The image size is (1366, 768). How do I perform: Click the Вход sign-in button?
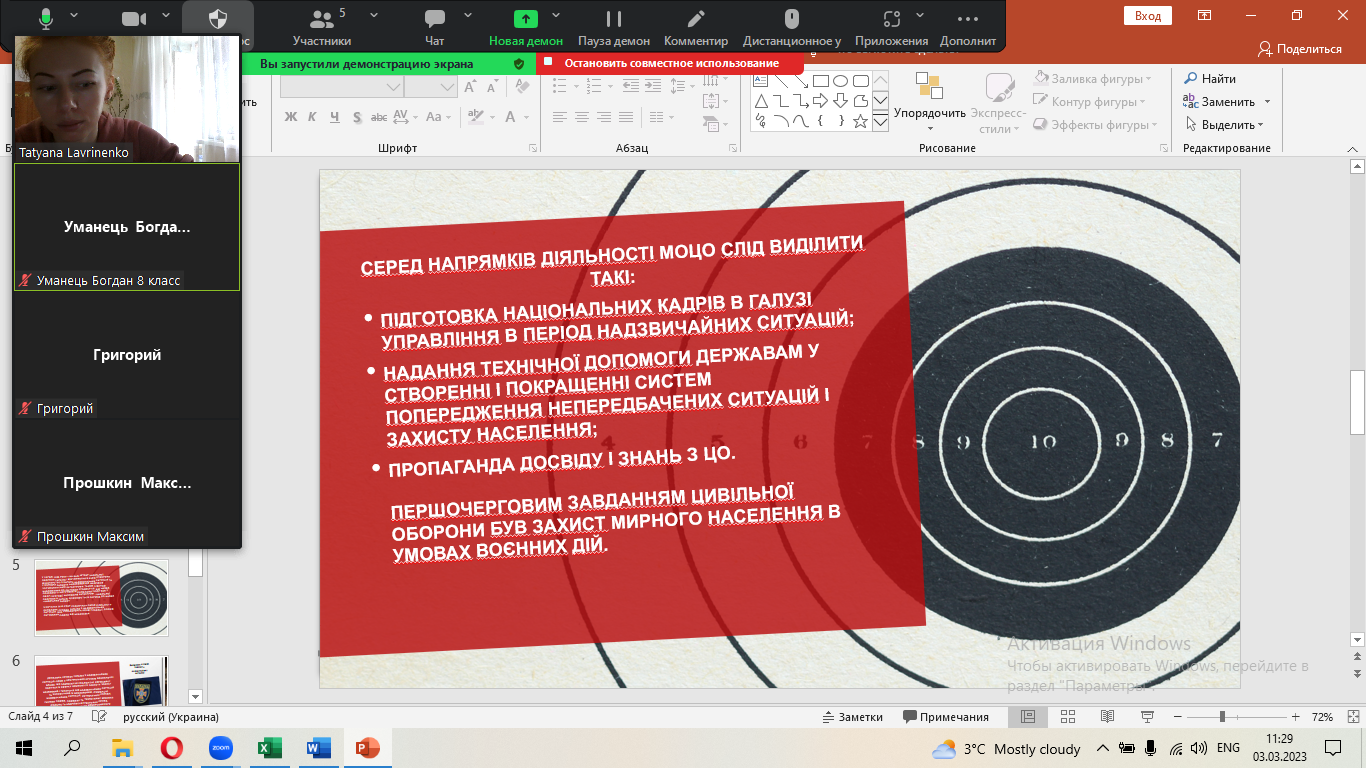click(1148, 15)
